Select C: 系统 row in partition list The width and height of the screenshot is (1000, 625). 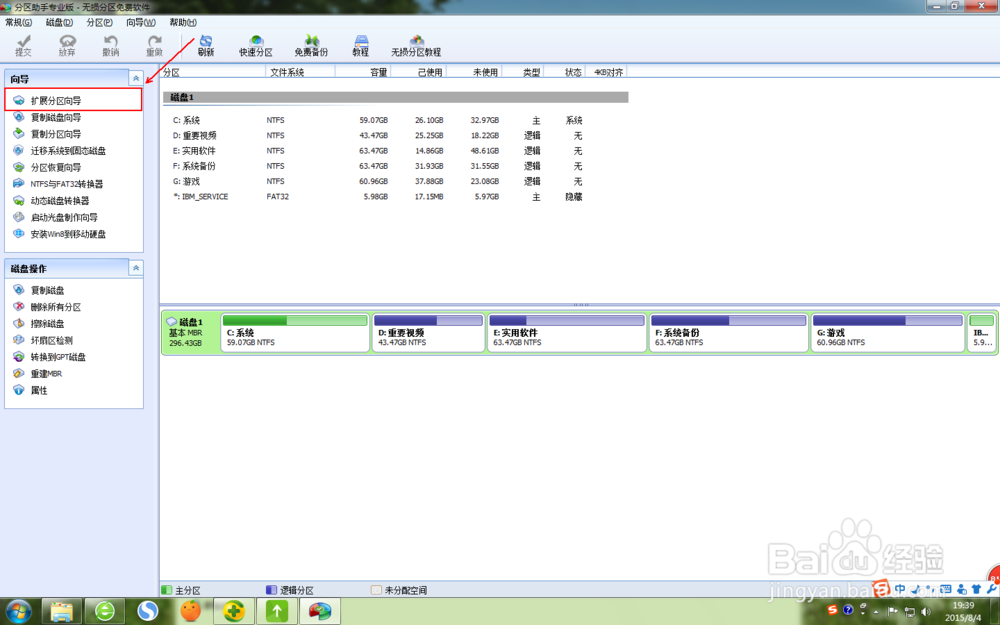point(394,120)
